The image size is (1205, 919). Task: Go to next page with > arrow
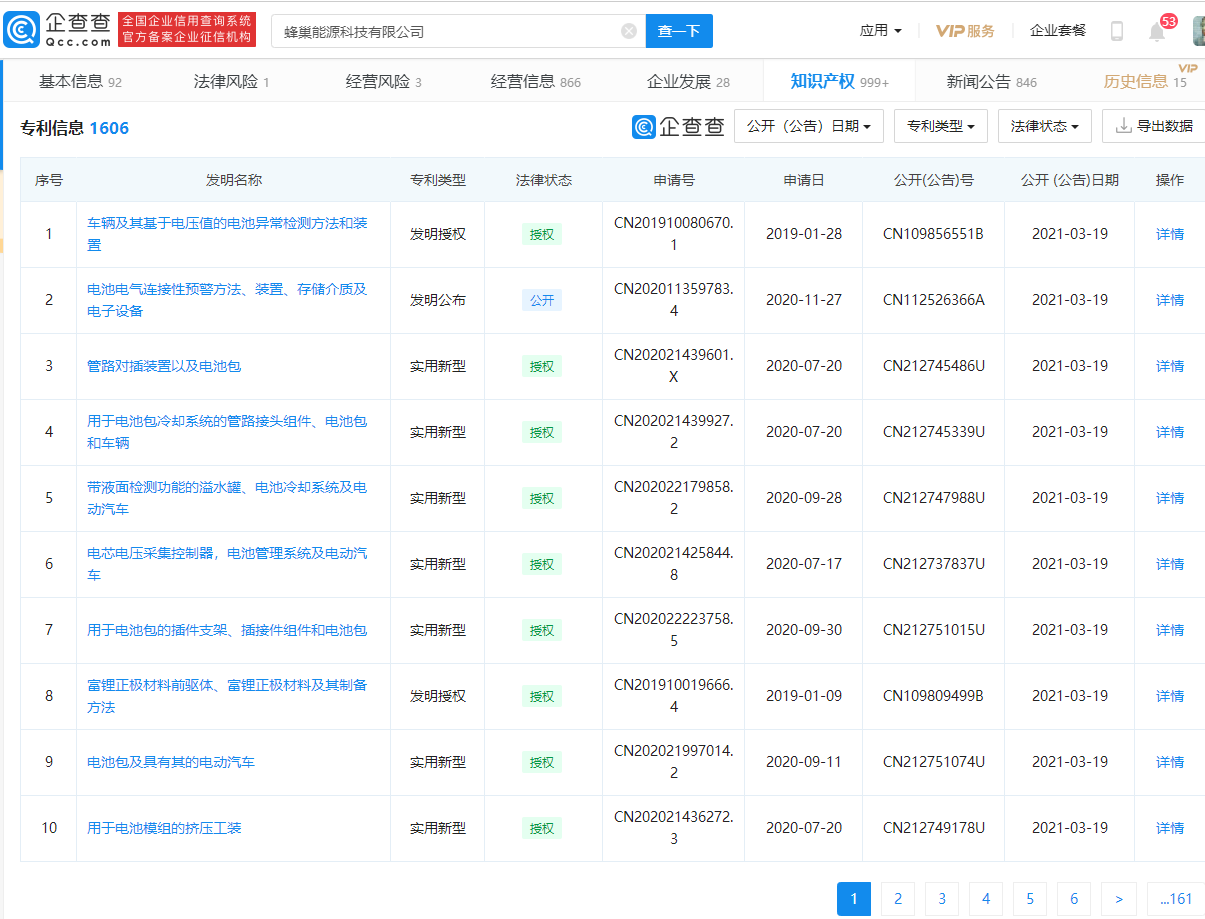(x=1118, y=899)
